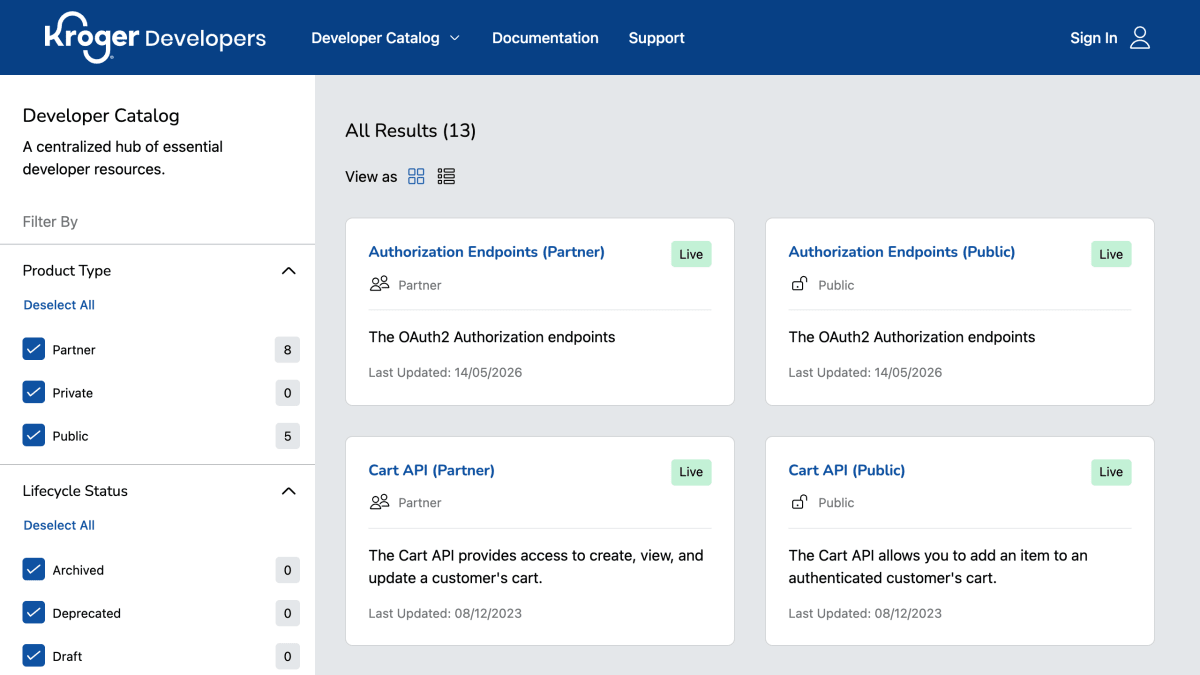Viewport: 1200px width, 675px height.
Task: Click Last Updated date on Cart API (Partner)
Action: [445, 613]
